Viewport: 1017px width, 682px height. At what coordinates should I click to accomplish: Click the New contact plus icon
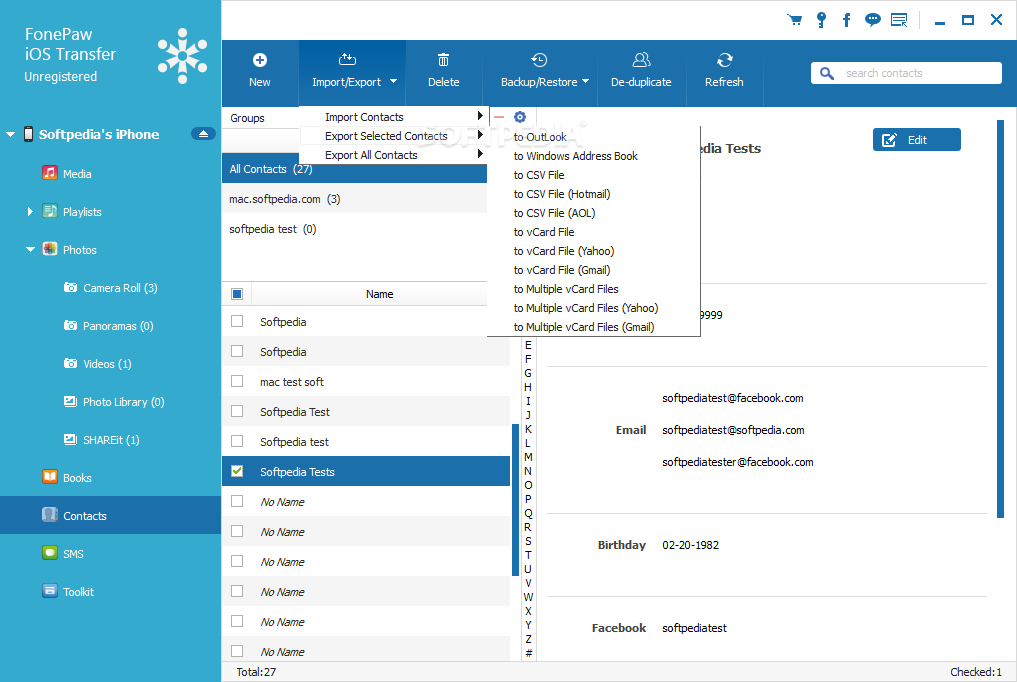click(259, 60)
